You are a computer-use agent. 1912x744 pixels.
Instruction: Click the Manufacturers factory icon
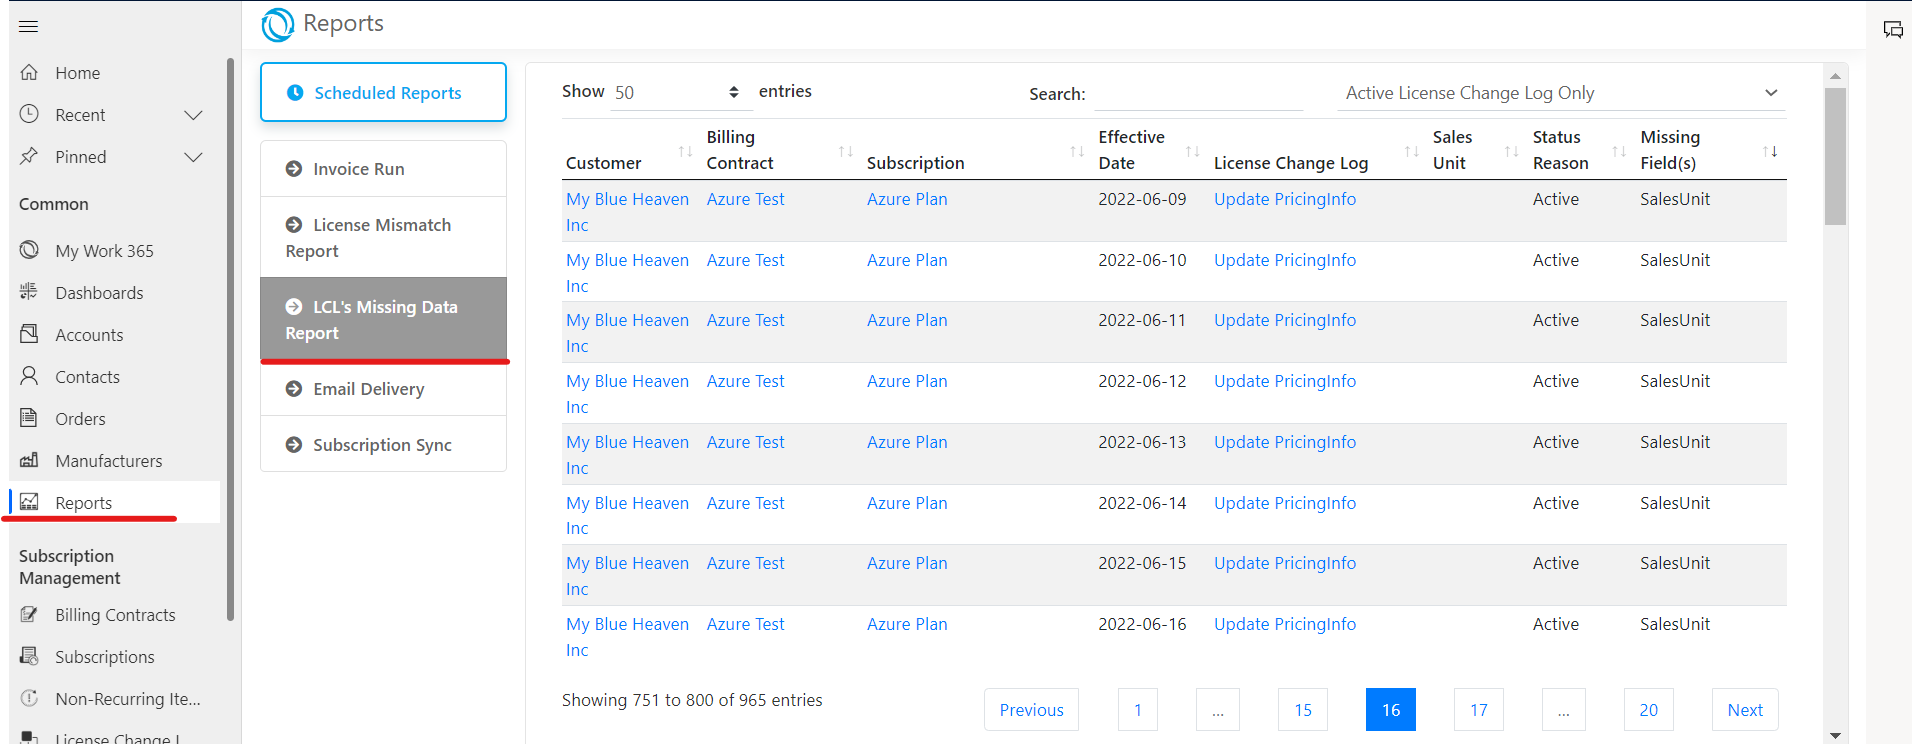pyautogui.click(x=29, y=460)
